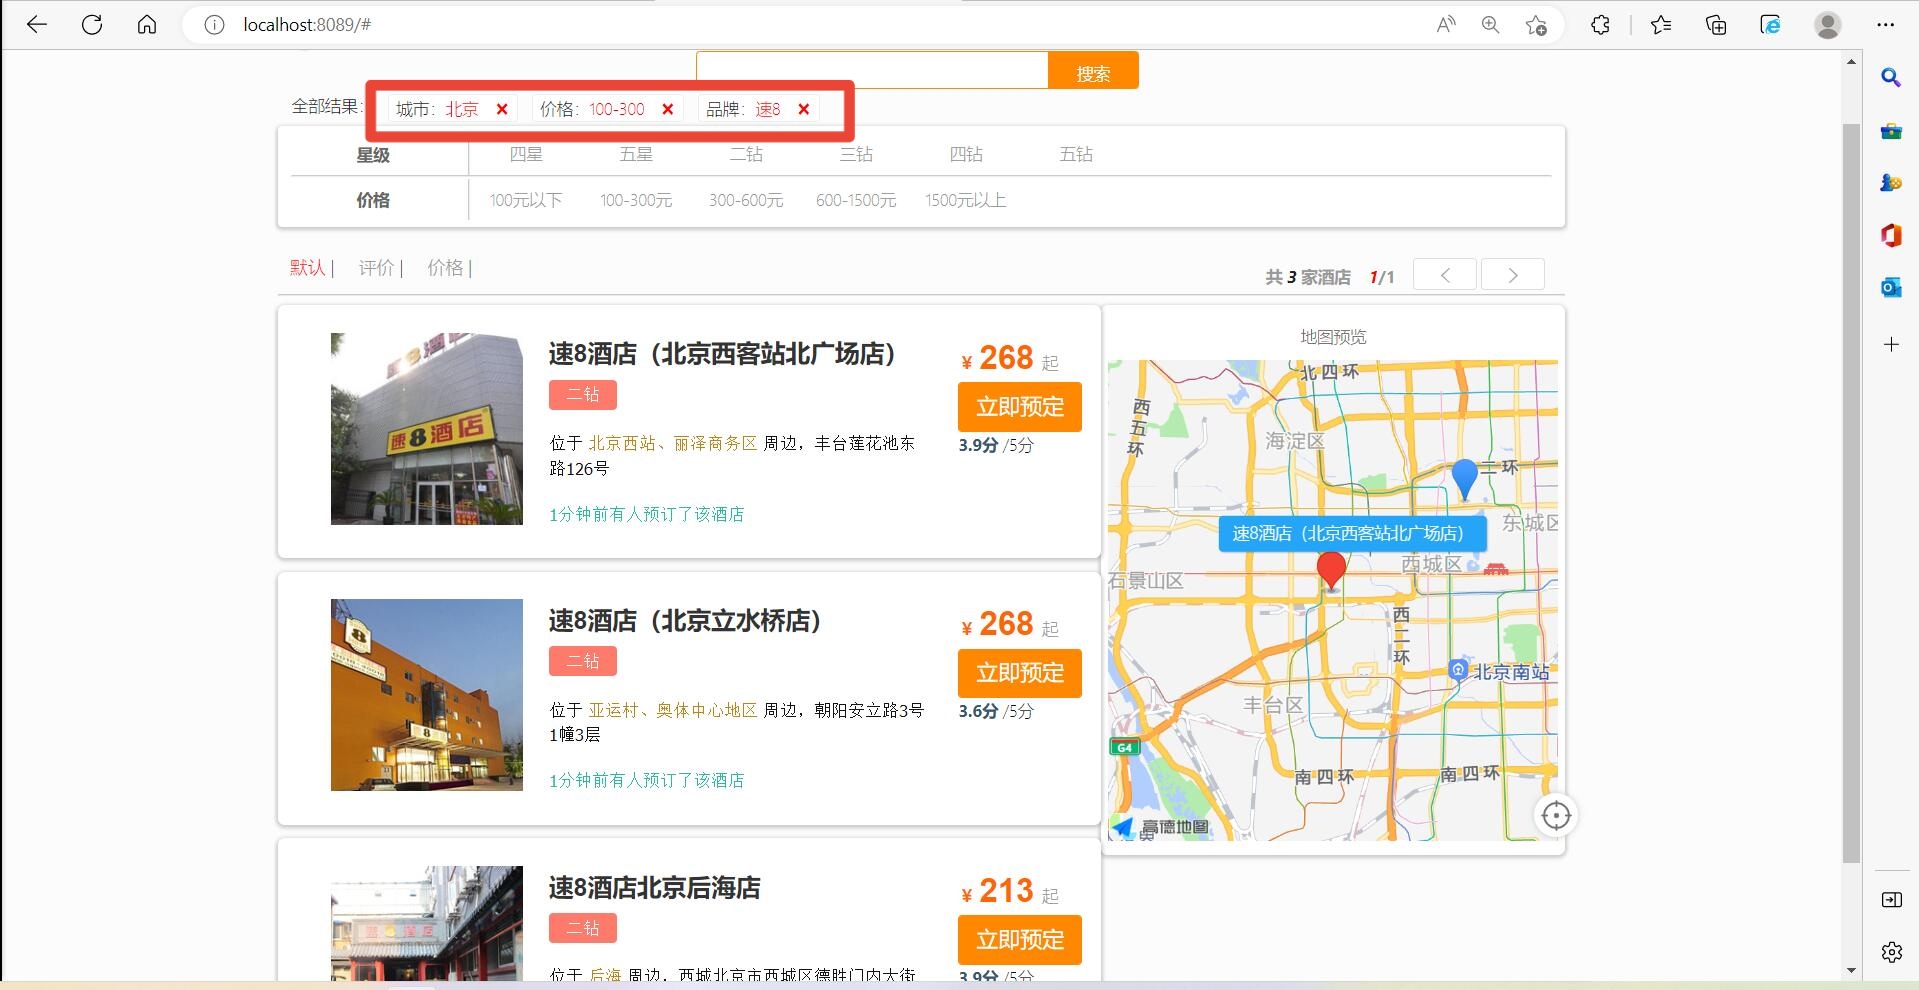This screenshot has height=990, width=1919.
Task: Open the sidebar Microsoft 365 icon
Action: click(x=1891, y=235)
